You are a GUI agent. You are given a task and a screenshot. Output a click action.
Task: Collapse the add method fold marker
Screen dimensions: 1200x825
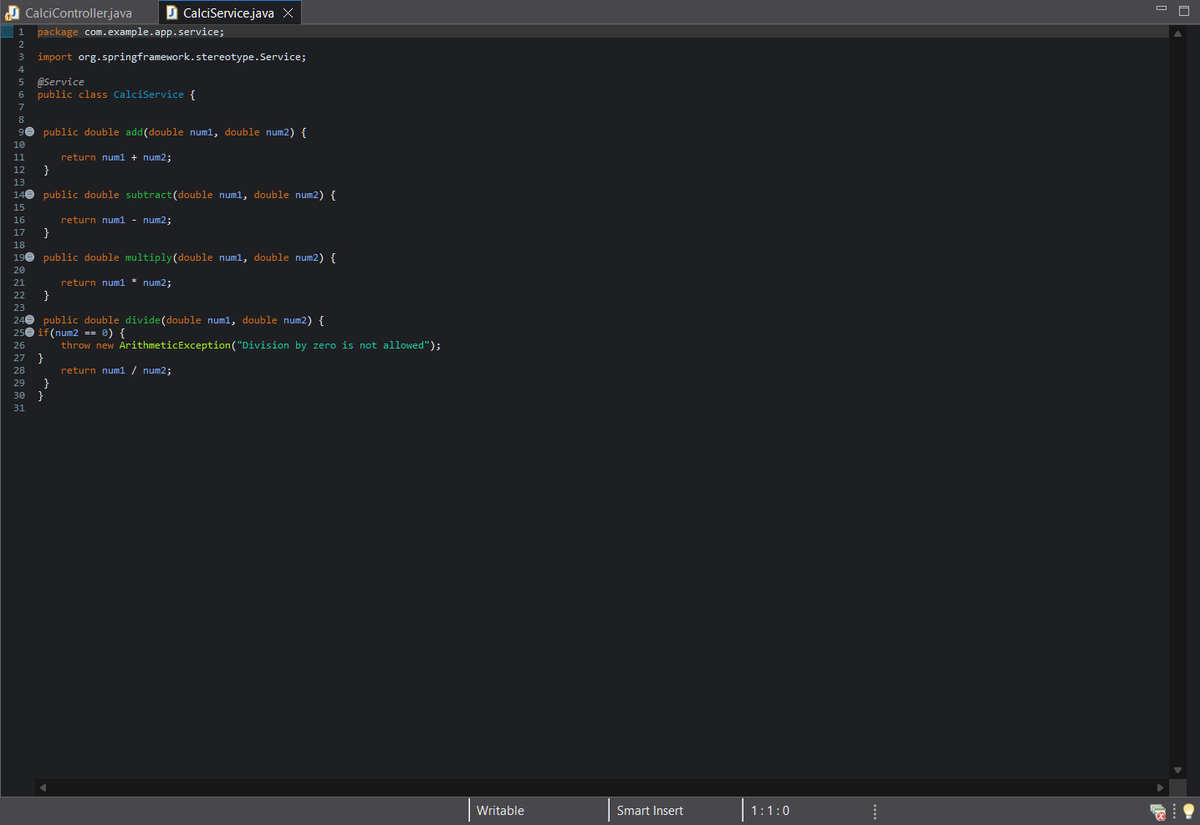[x=30, y=132]
